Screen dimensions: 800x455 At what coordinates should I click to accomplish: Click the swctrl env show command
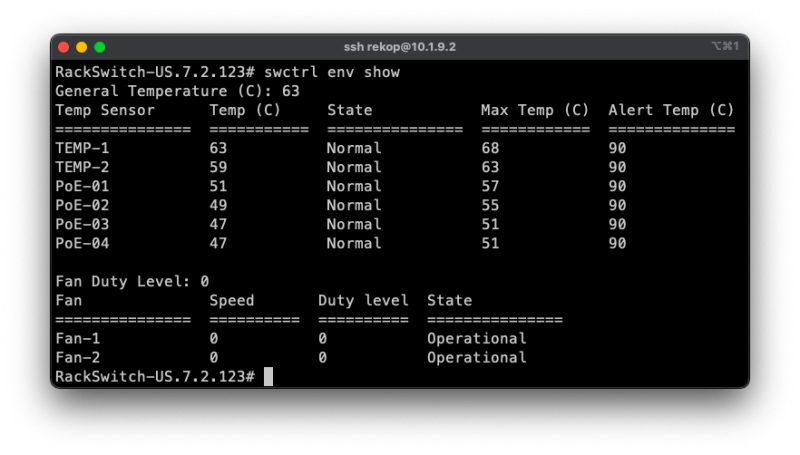pyautogui.click(x=332, y=72)
